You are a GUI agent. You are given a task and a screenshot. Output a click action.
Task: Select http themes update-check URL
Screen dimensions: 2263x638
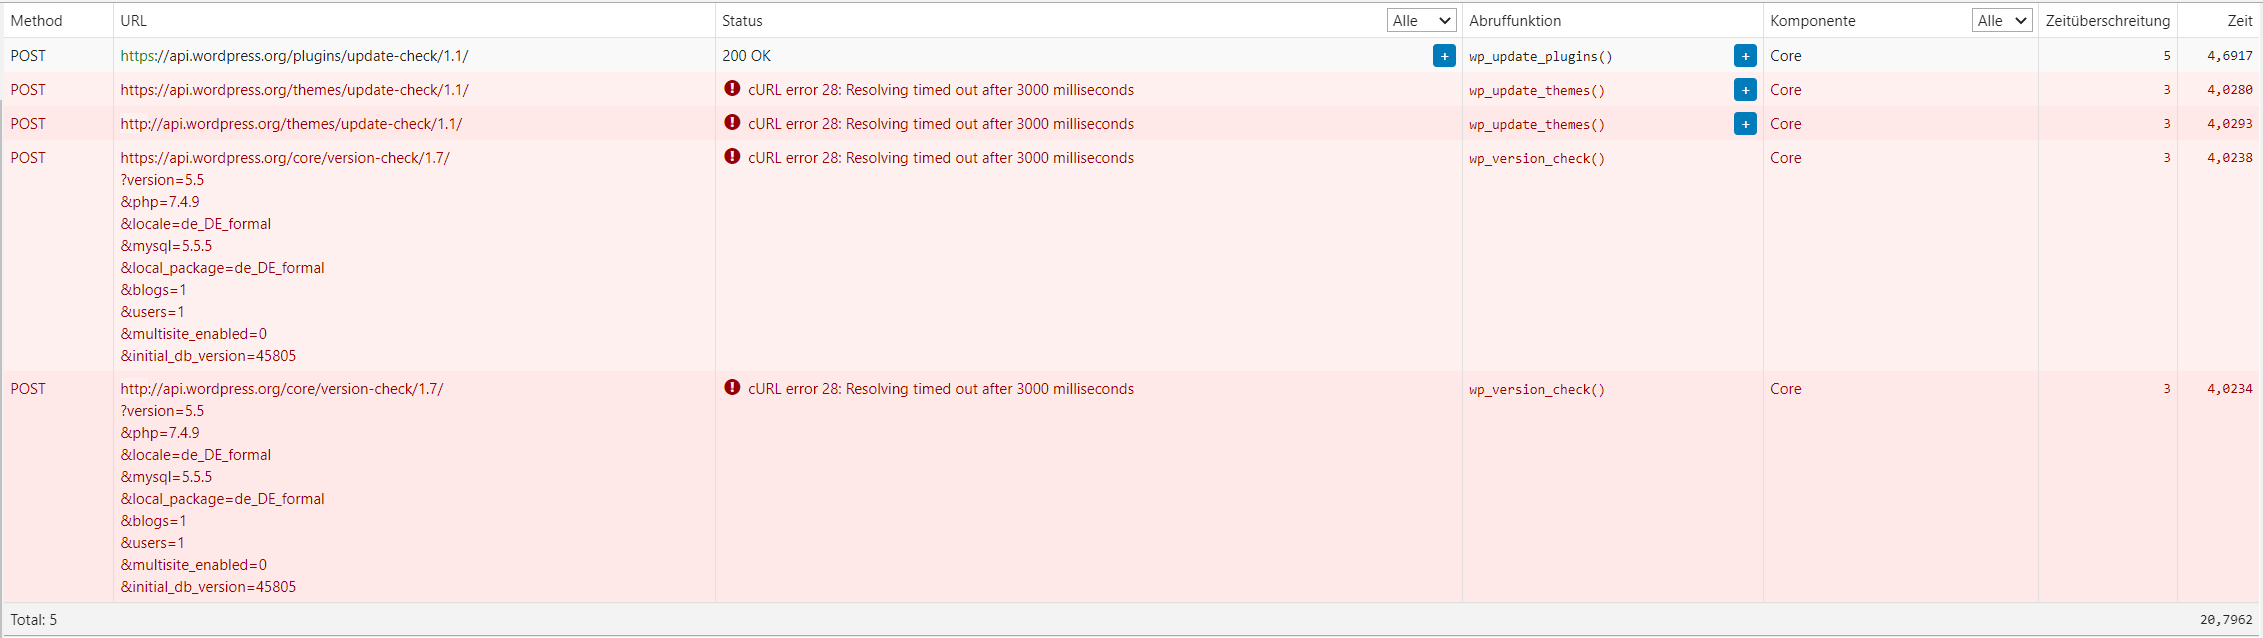291,124
